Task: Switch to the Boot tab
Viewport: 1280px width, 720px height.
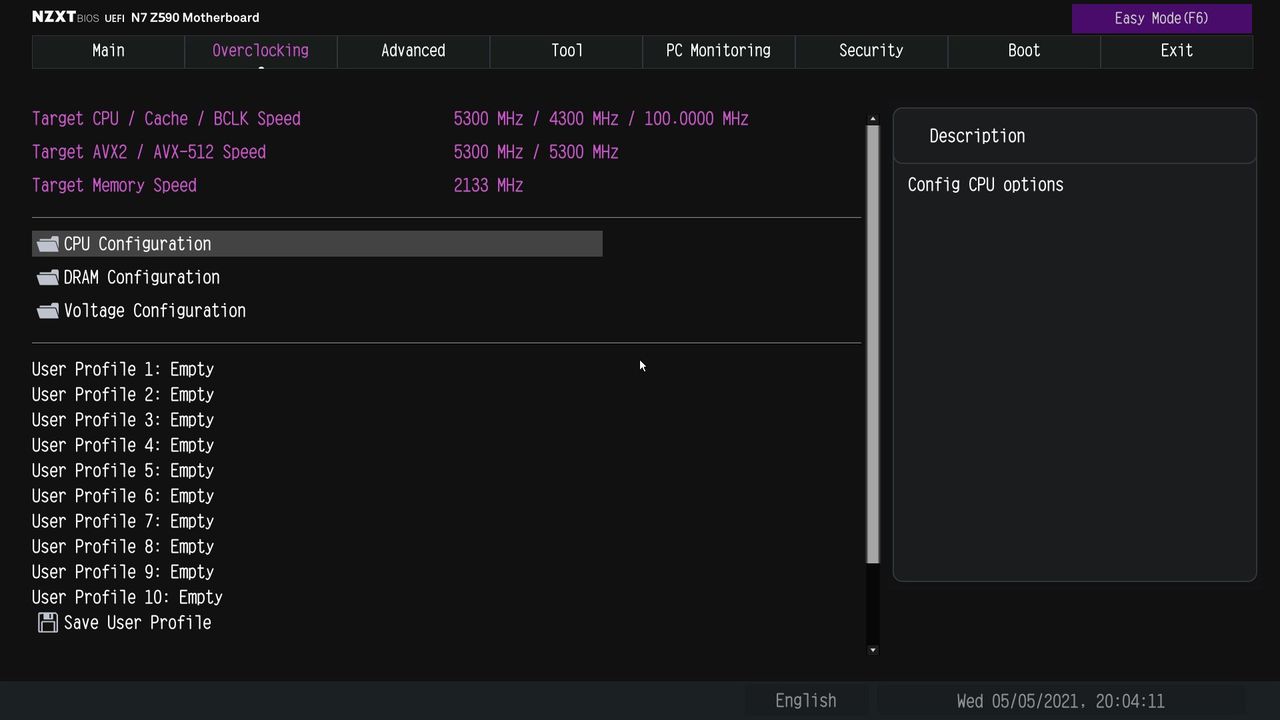Action: coord(1024,51)
